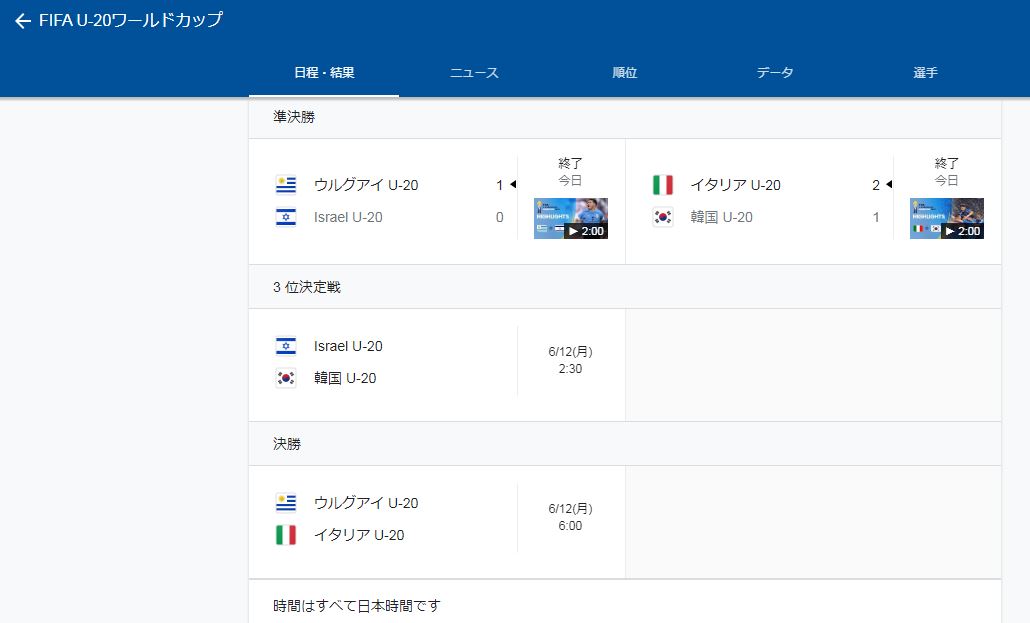Open ウルグアイ U-20 team in semifinal
Viewport: 1030px width, 623px height.
point(366,185)
